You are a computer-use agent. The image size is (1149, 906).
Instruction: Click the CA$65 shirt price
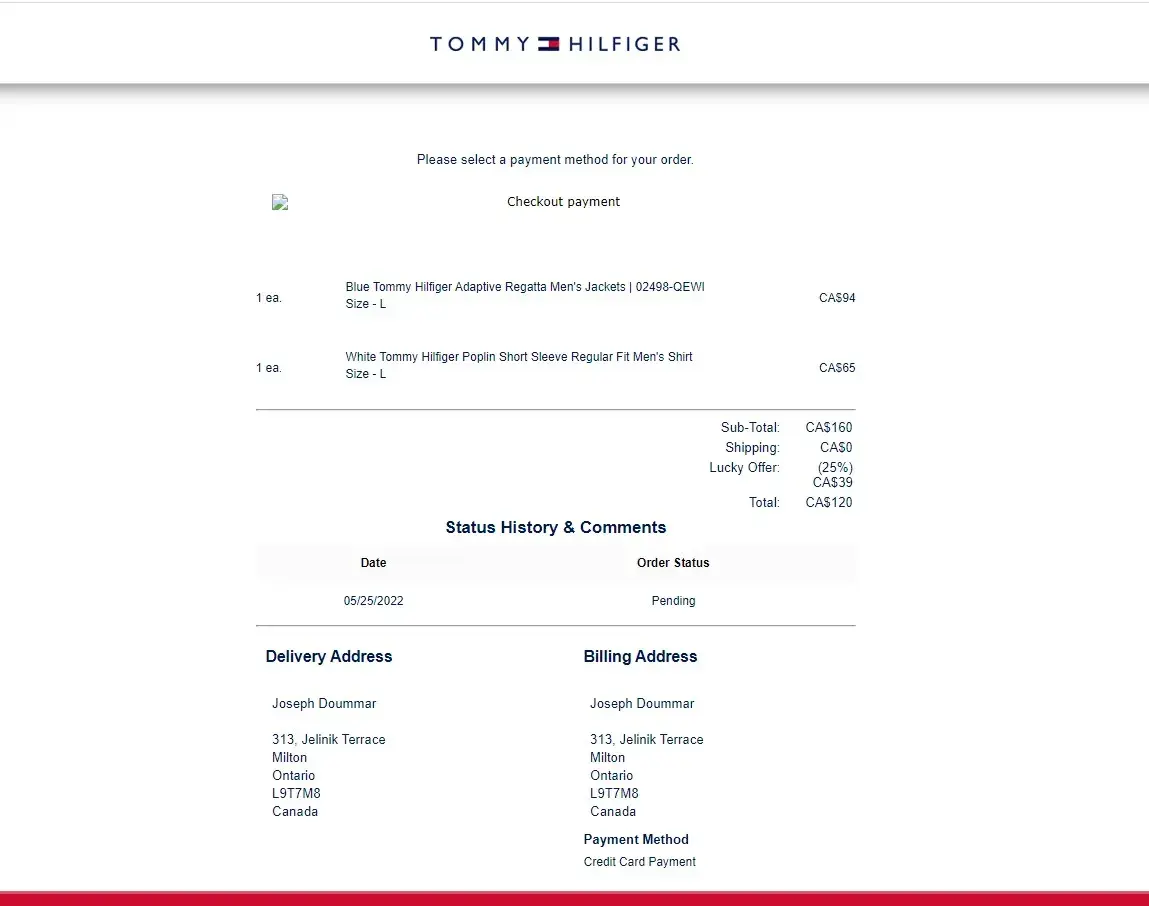click(837, 367)
